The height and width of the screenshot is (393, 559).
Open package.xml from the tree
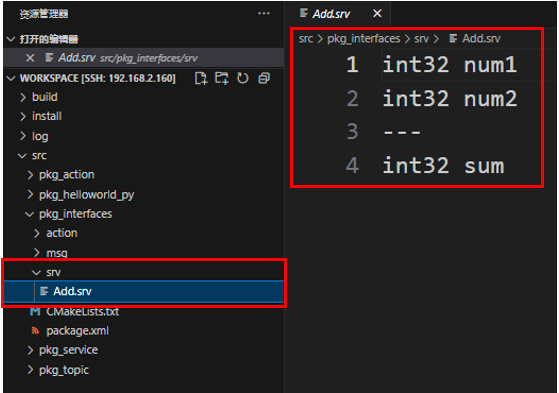click(x=77, y=331)
